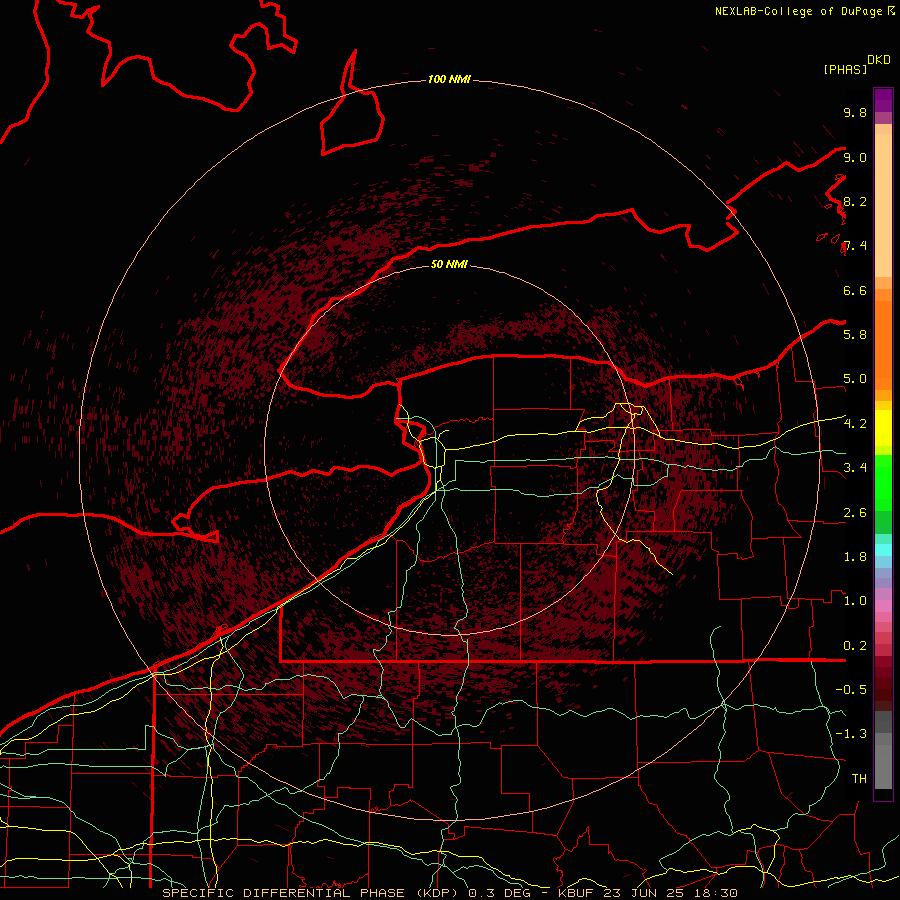This screenshot has height=900, width=900.
Task: Select the 1.0 legend value
Action: tap(855, 601)
